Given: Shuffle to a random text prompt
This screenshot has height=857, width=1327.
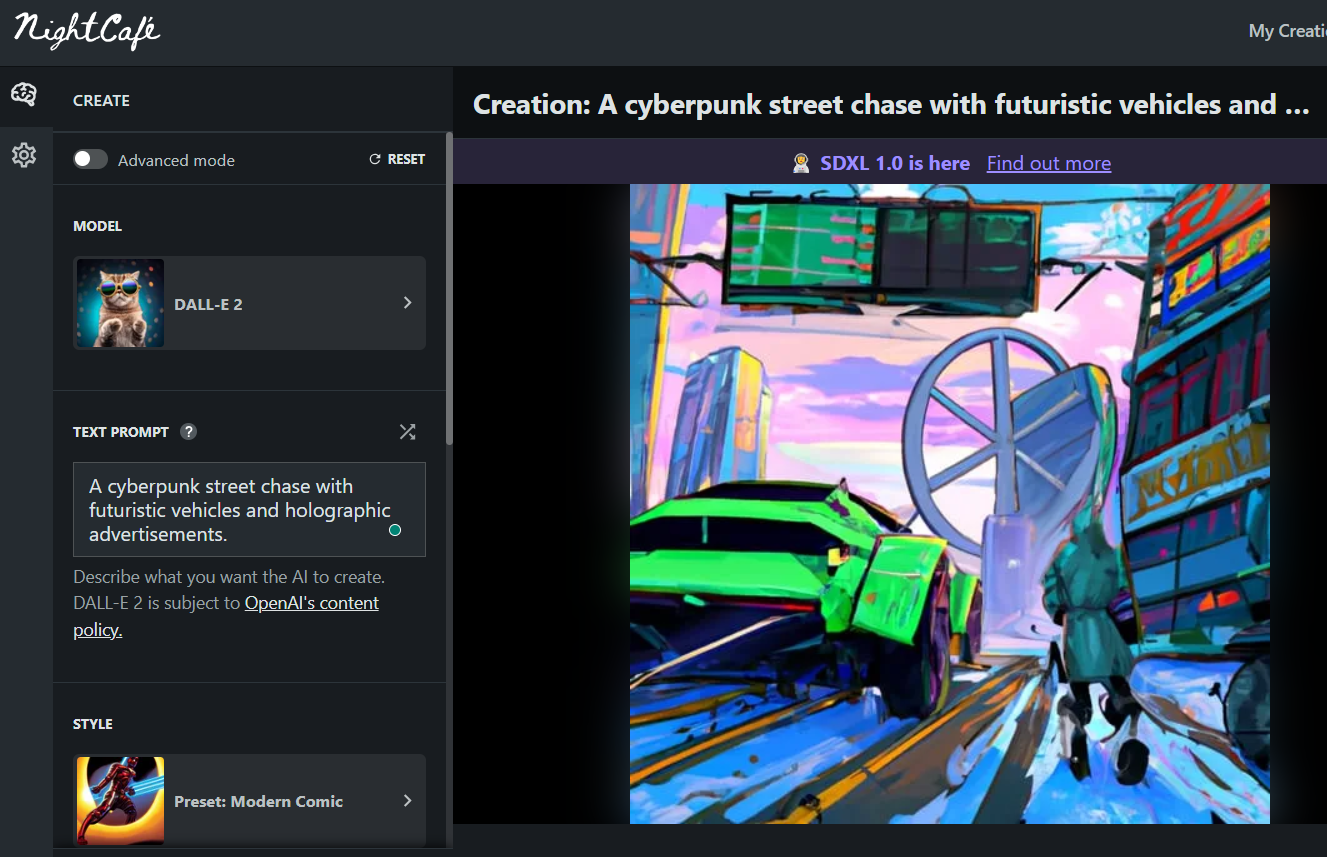Looking at the screenshot, I should point(407,432).
